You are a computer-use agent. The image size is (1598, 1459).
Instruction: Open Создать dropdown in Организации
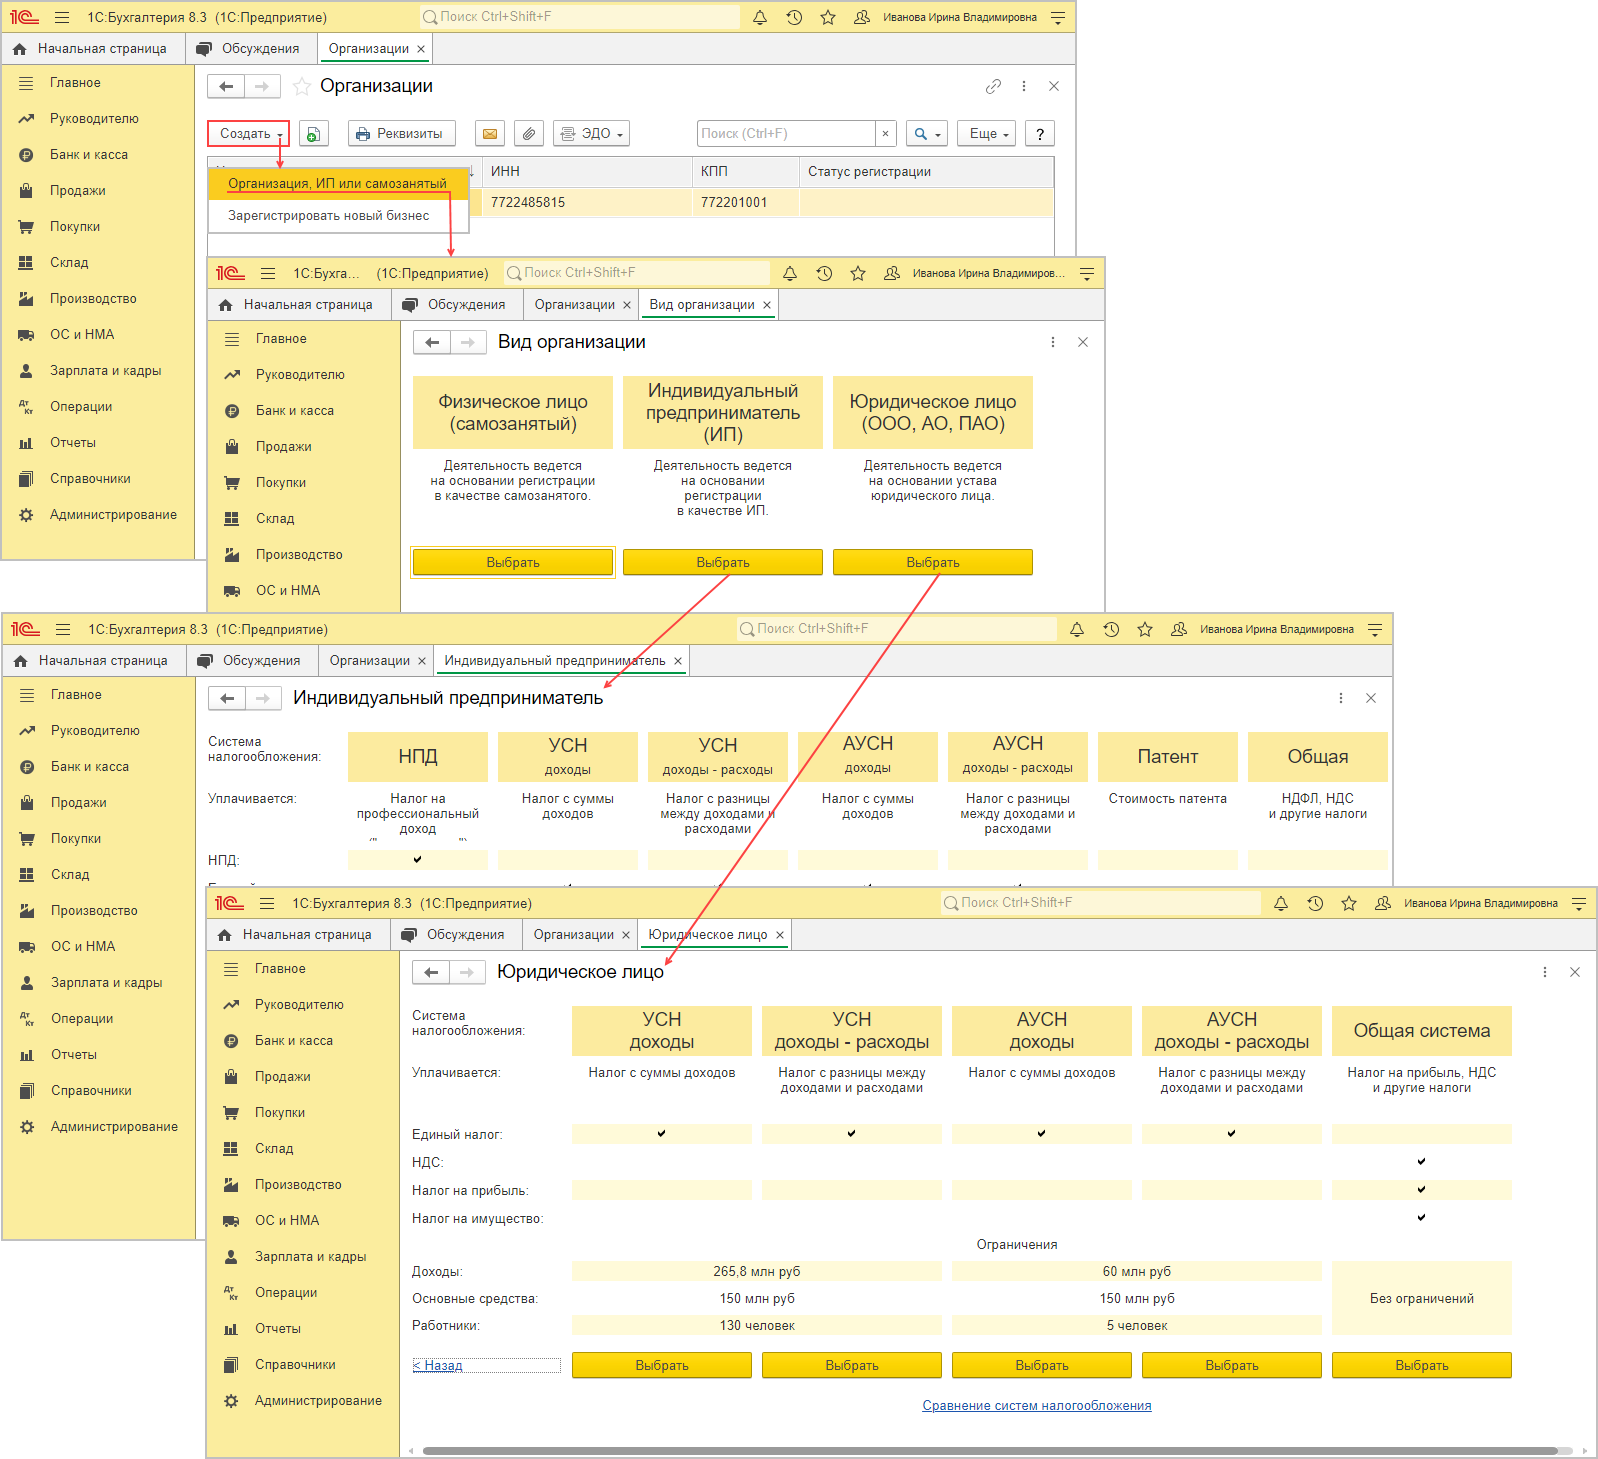click(248, 133)
